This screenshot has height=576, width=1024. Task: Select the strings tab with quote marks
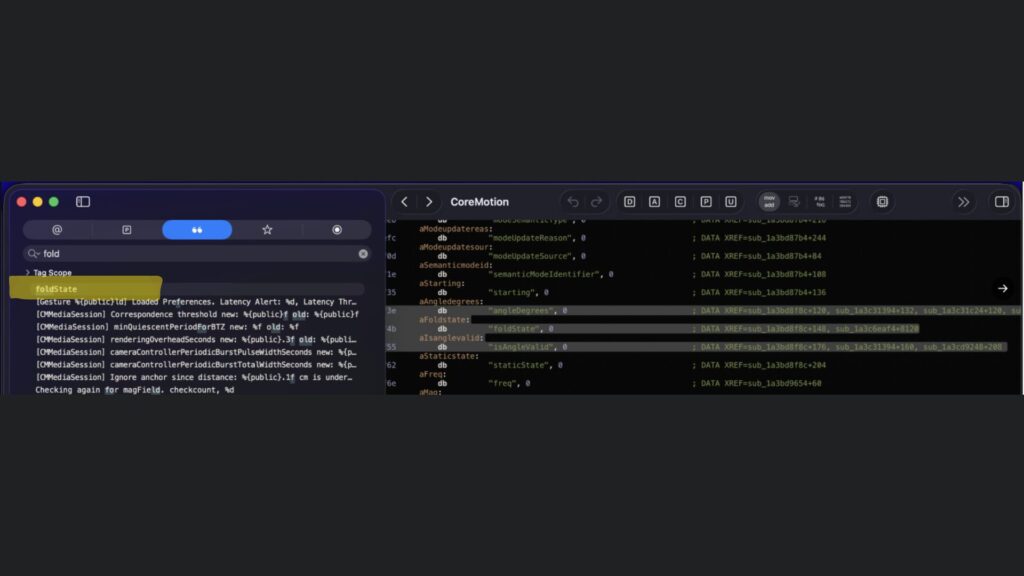(197, 230)
